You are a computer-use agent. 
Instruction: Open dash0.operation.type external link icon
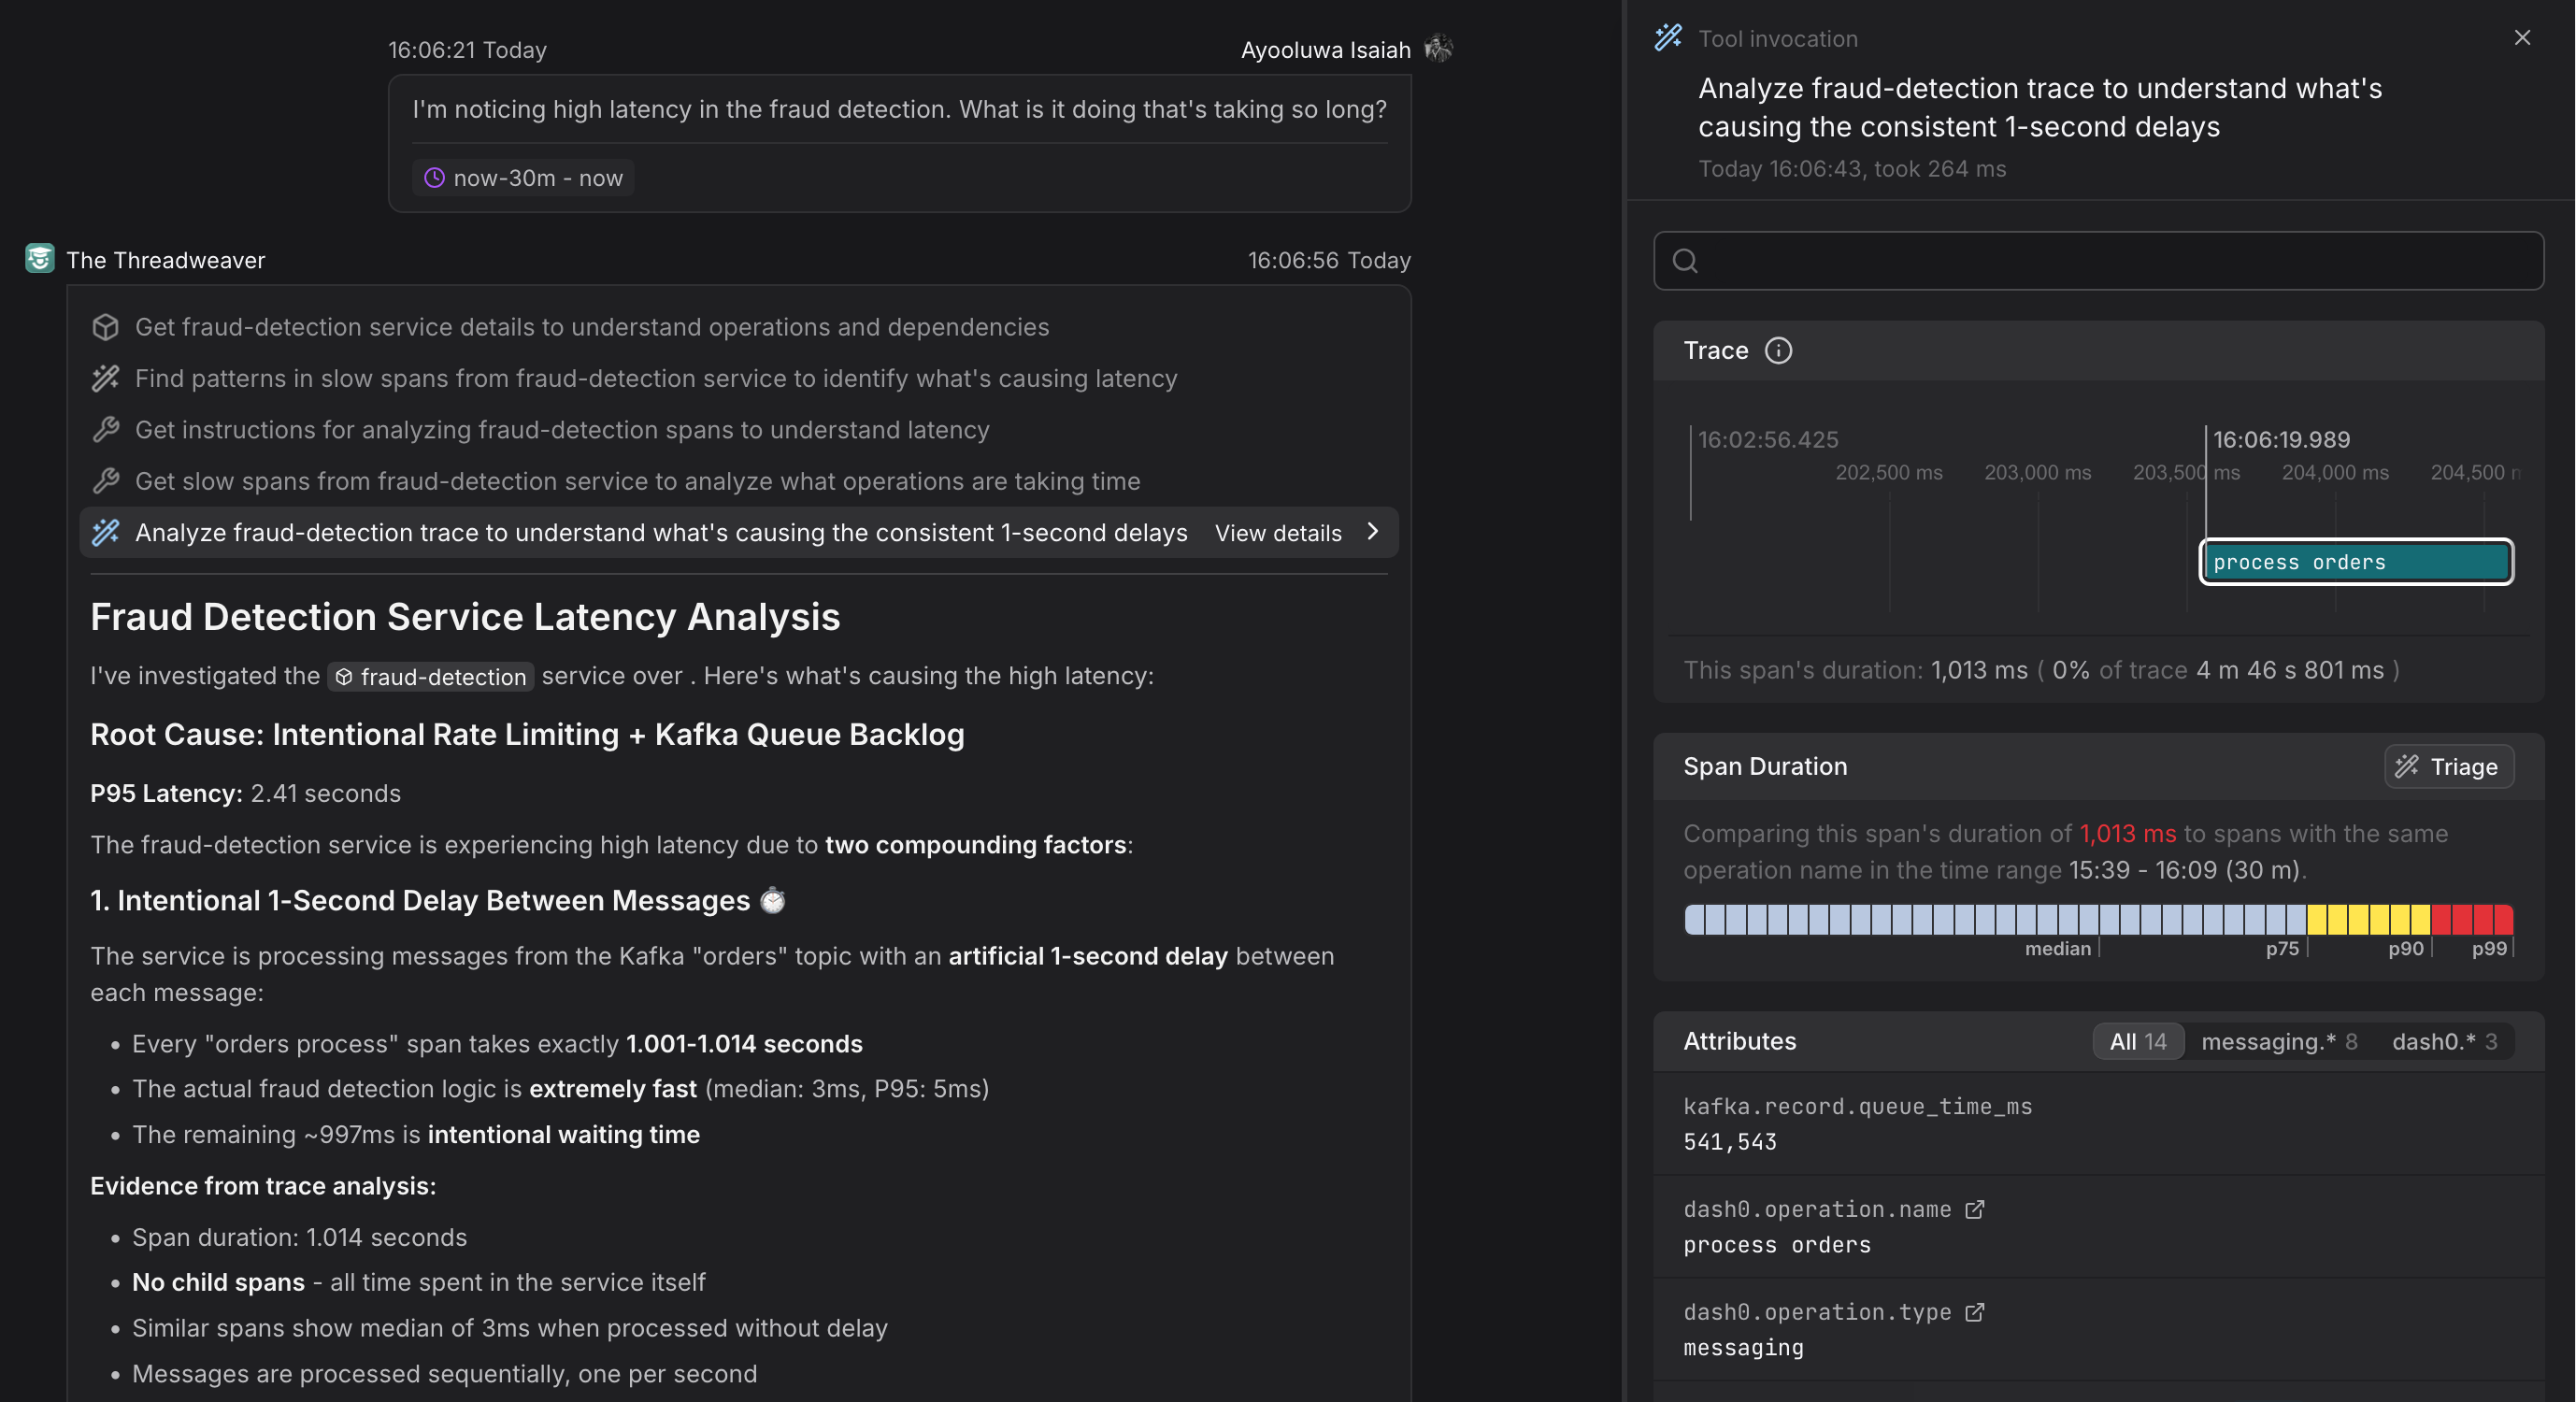1974,1312
